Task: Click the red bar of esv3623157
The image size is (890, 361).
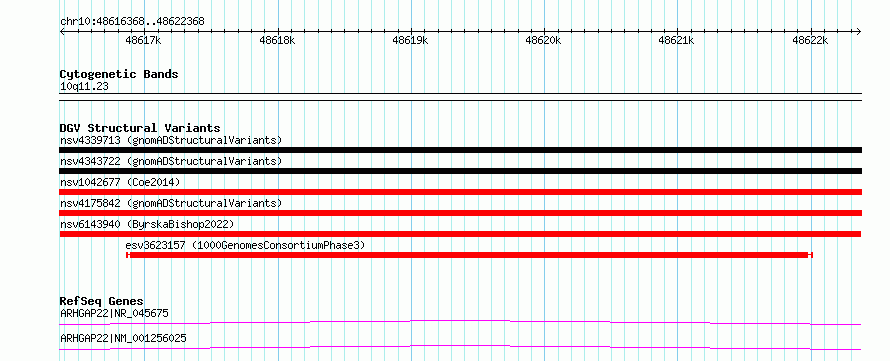Action: (469, 255)
